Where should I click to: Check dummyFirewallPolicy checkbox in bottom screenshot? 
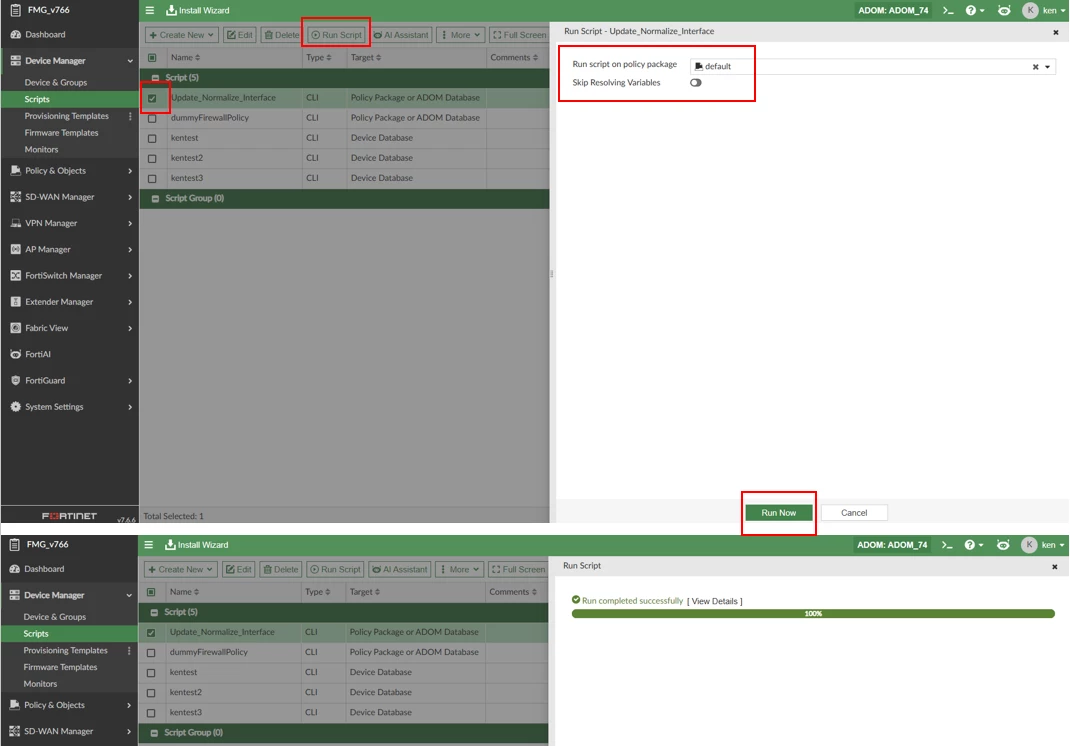coord(151,652)
